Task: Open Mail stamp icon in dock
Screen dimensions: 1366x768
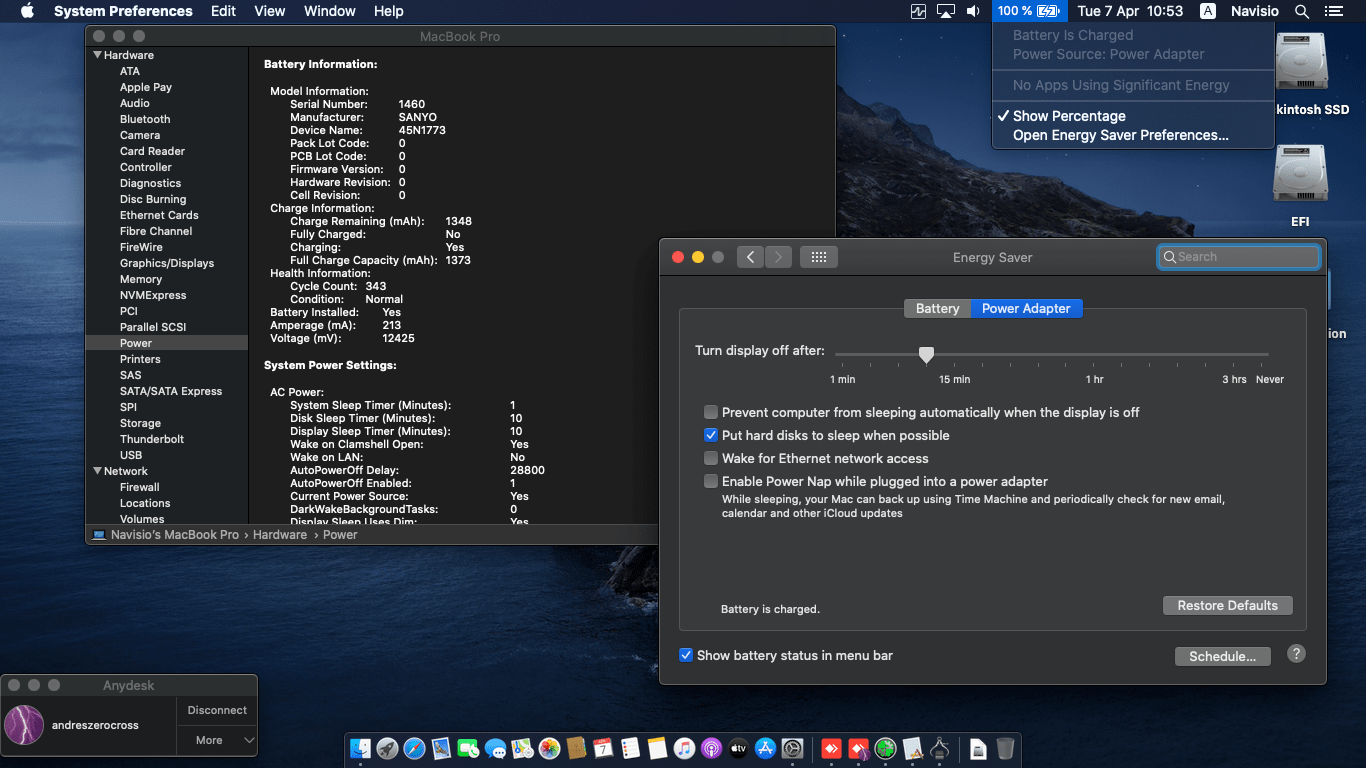Action: point(442,748)
